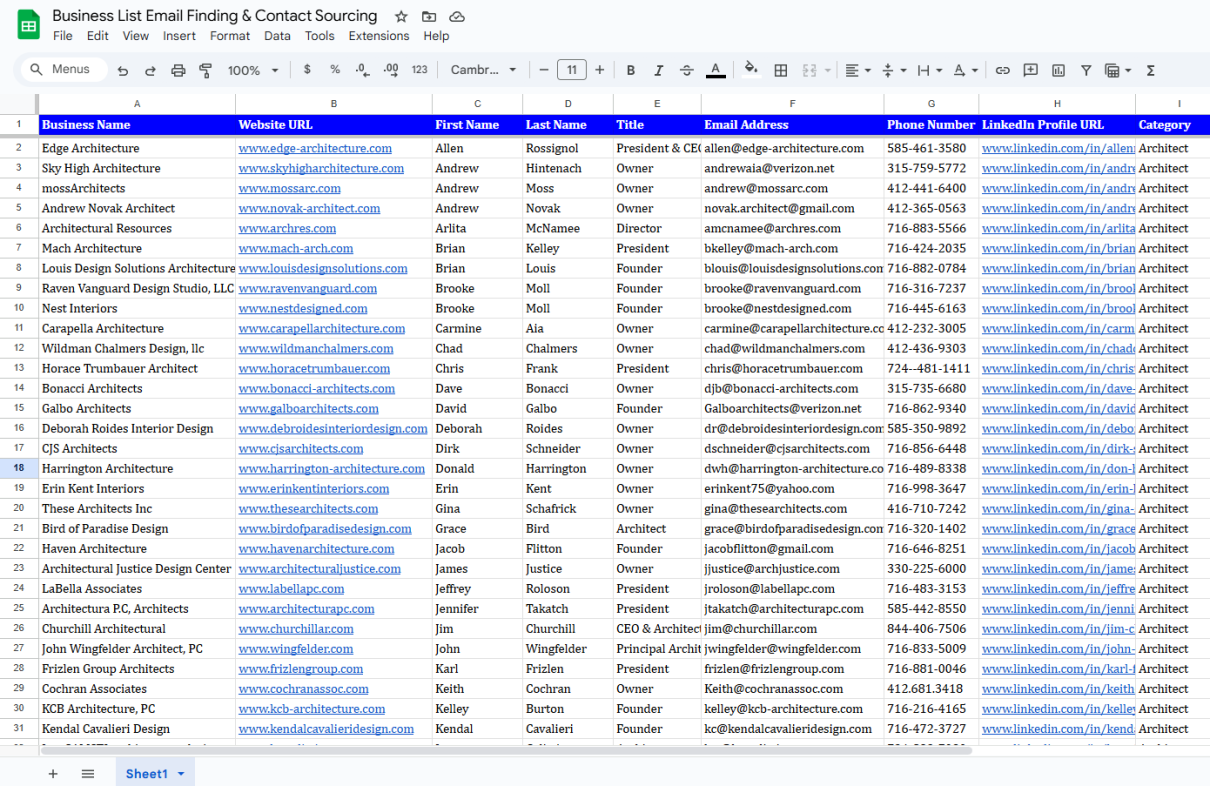Open the www.edge-architecture.com link
The width and height of the screenshot is (1210, 786).
(x=315, y=148)
